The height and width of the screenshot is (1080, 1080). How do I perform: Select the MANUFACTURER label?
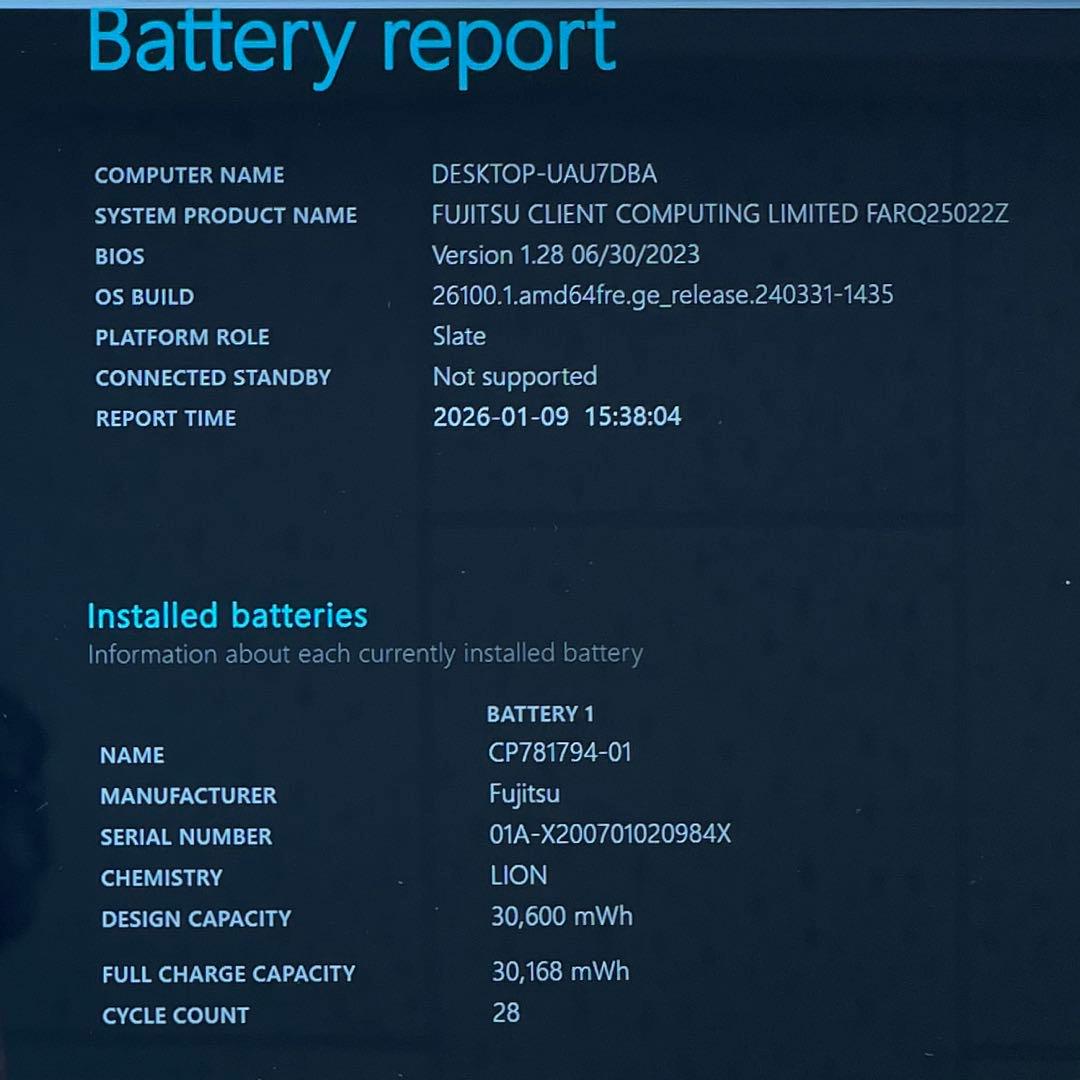pyautogui.click(x=189, y=796)
